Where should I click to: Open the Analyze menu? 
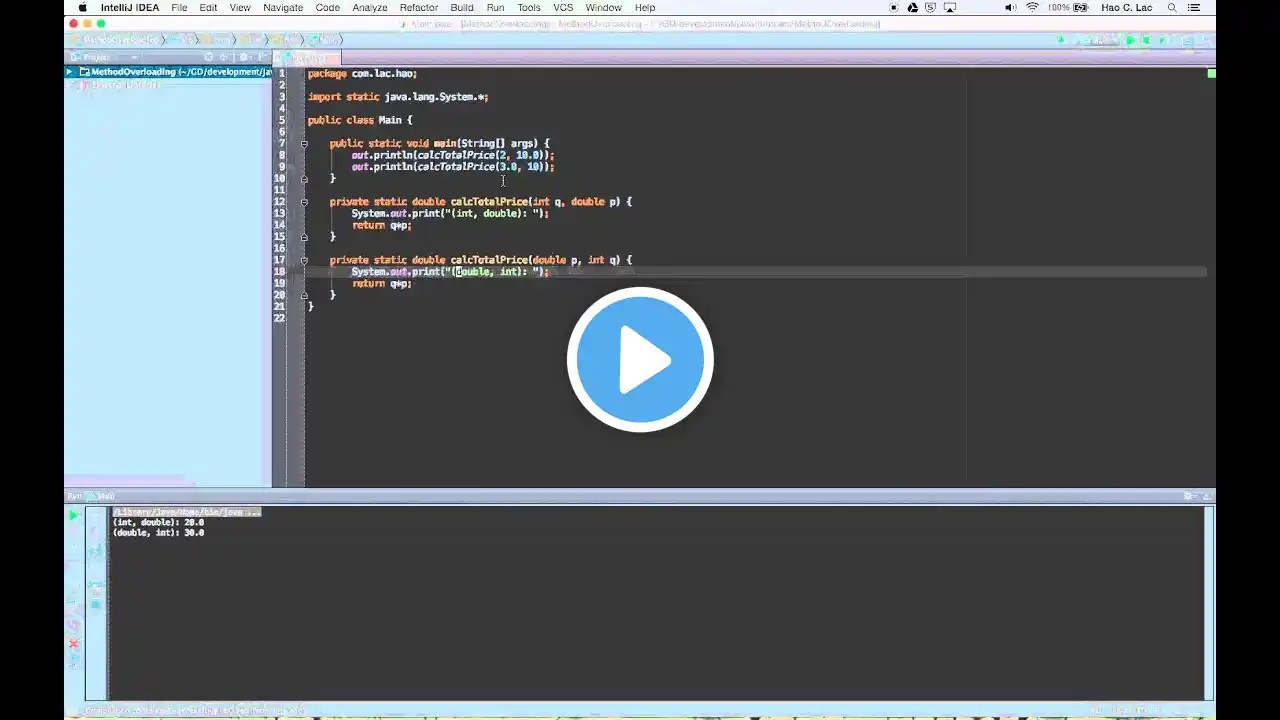pyautogui.click(x=370, y=8)
